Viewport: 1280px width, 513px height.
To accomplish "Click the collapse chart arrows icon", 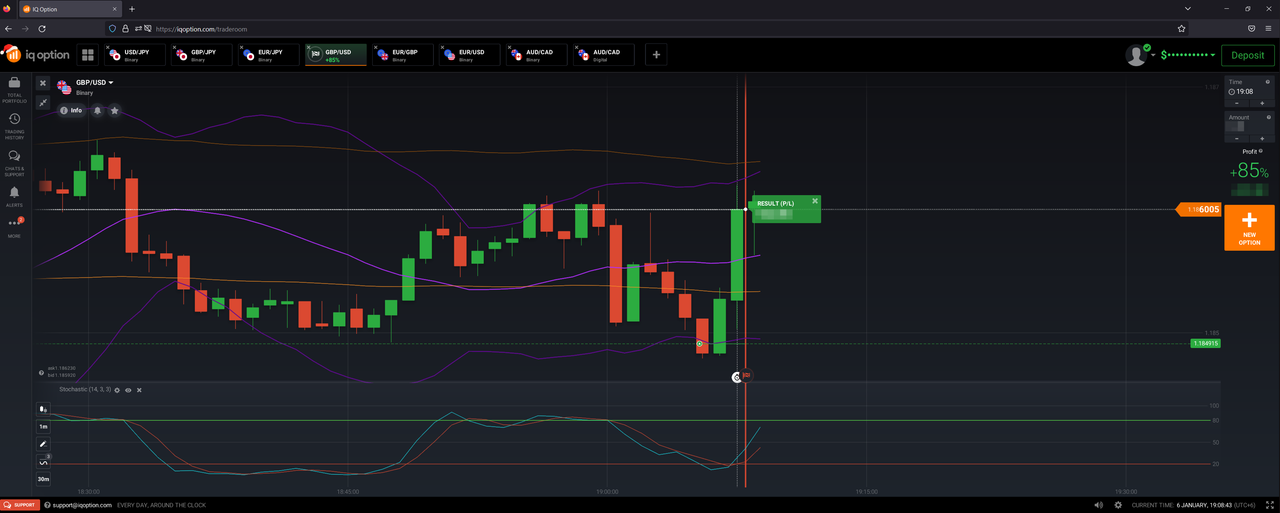I will pyautogui.click(x=43, y=102).
